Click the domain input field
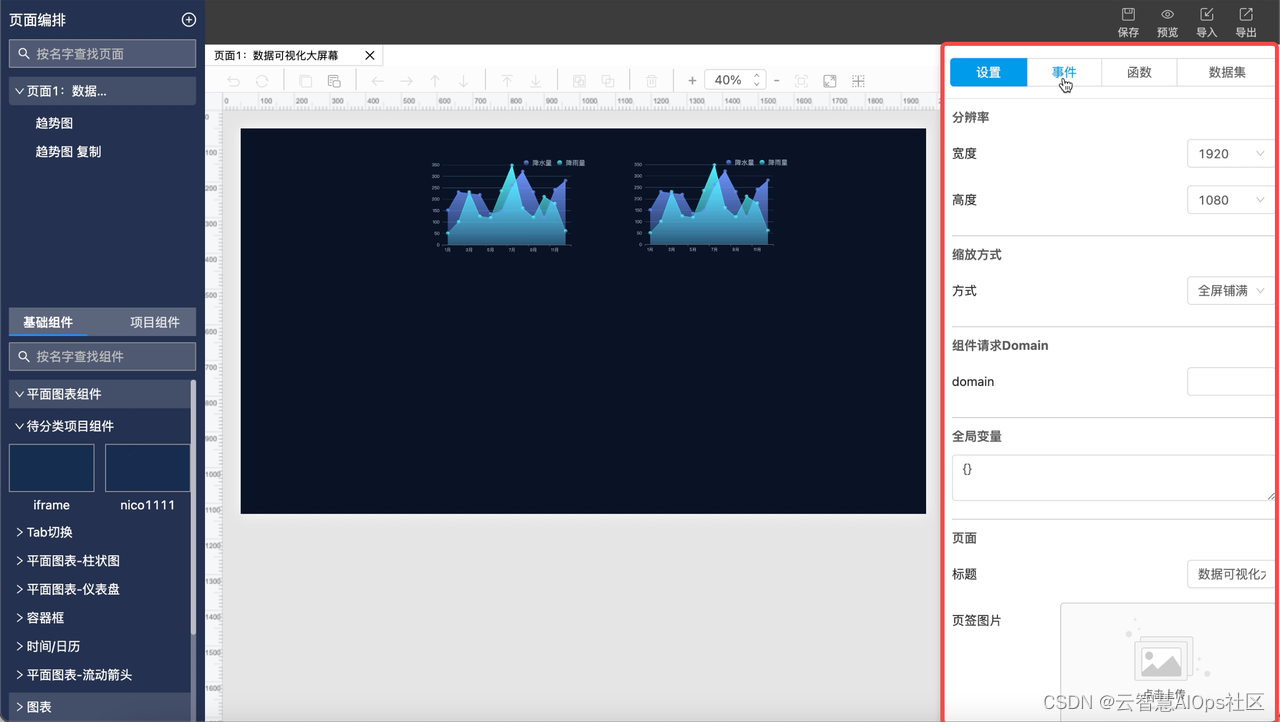Viewport: 1280px width, 722px height. (1231, 382)
